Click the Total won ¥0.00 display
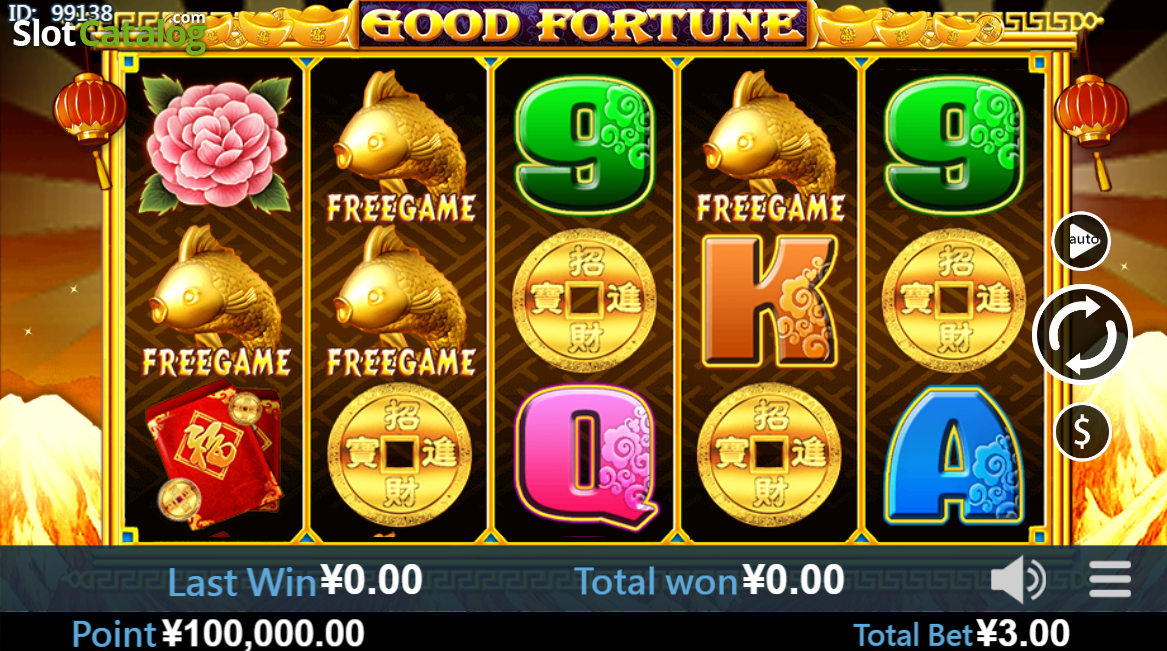1167x651 pixels. (x=710, y=580)
